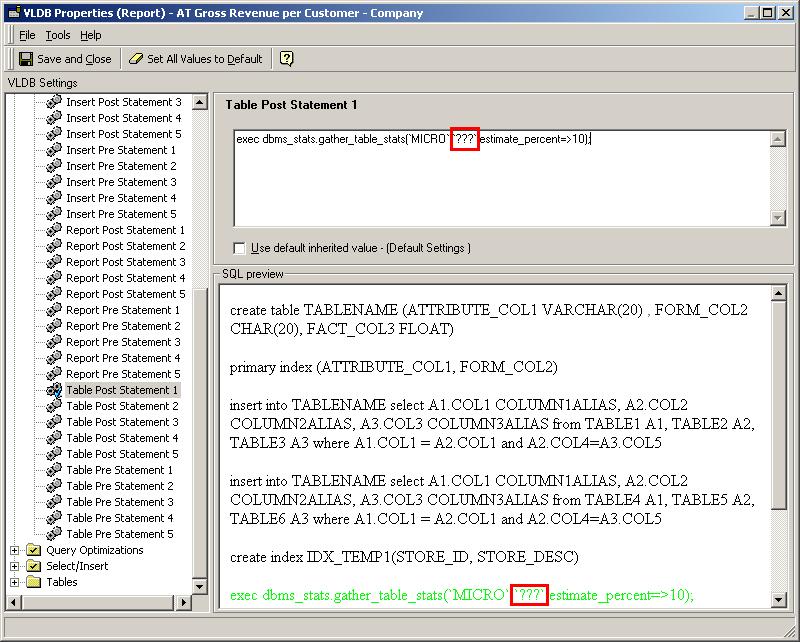Click the Help question-mark icon on the toolbar
Image resolution: width=800 pixels, height=642 pixels.
click(288, 58)
